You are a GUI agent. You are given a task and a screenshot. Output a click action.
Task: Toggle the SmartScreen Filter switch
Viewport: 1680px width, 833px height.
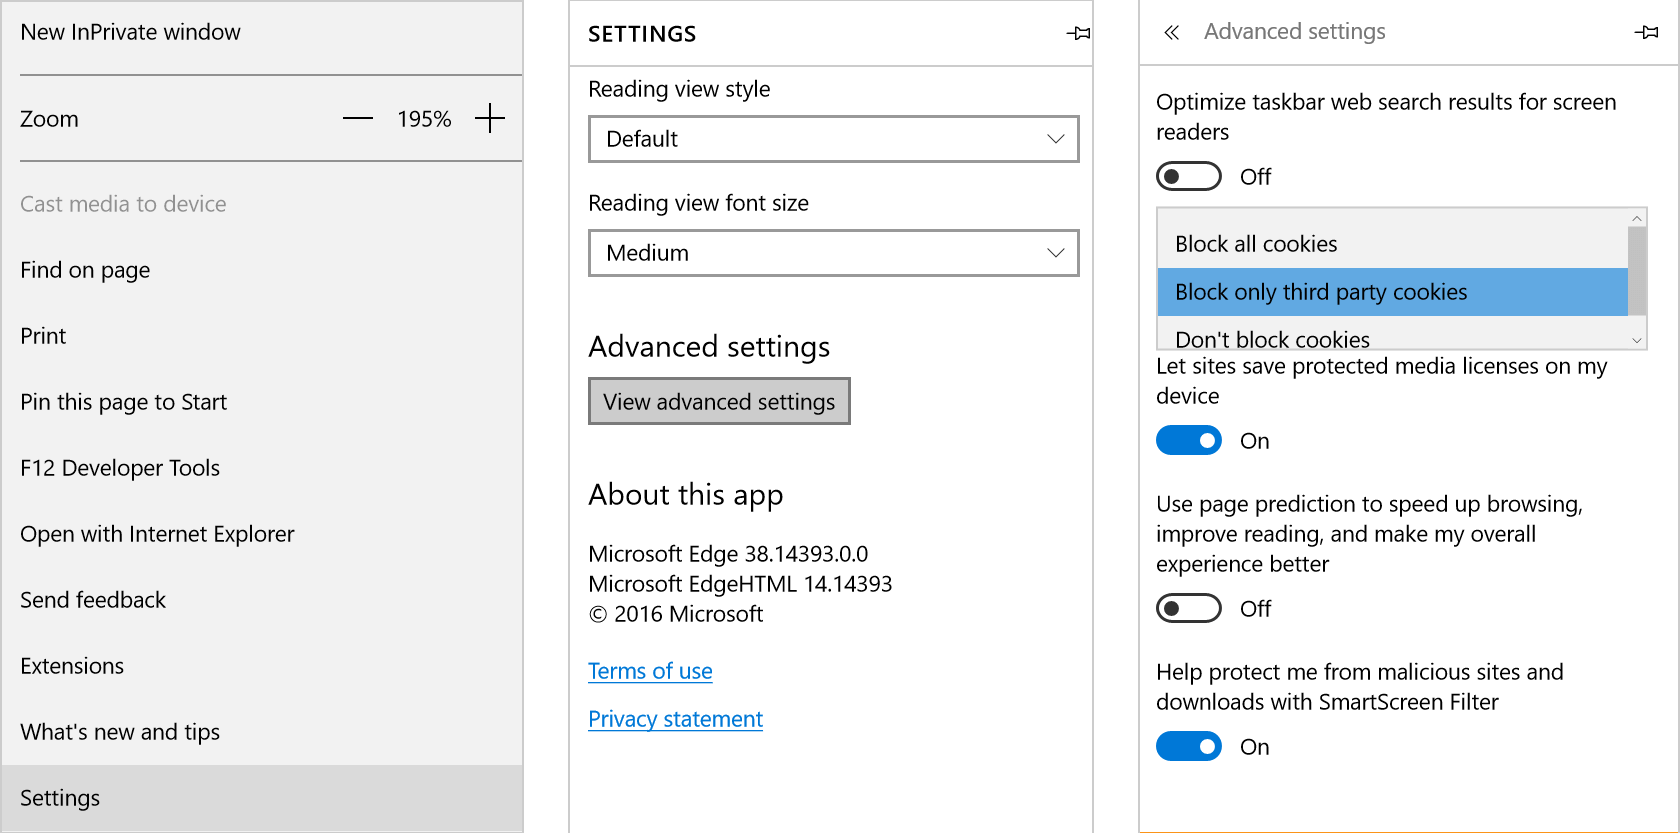(1189, 746)
